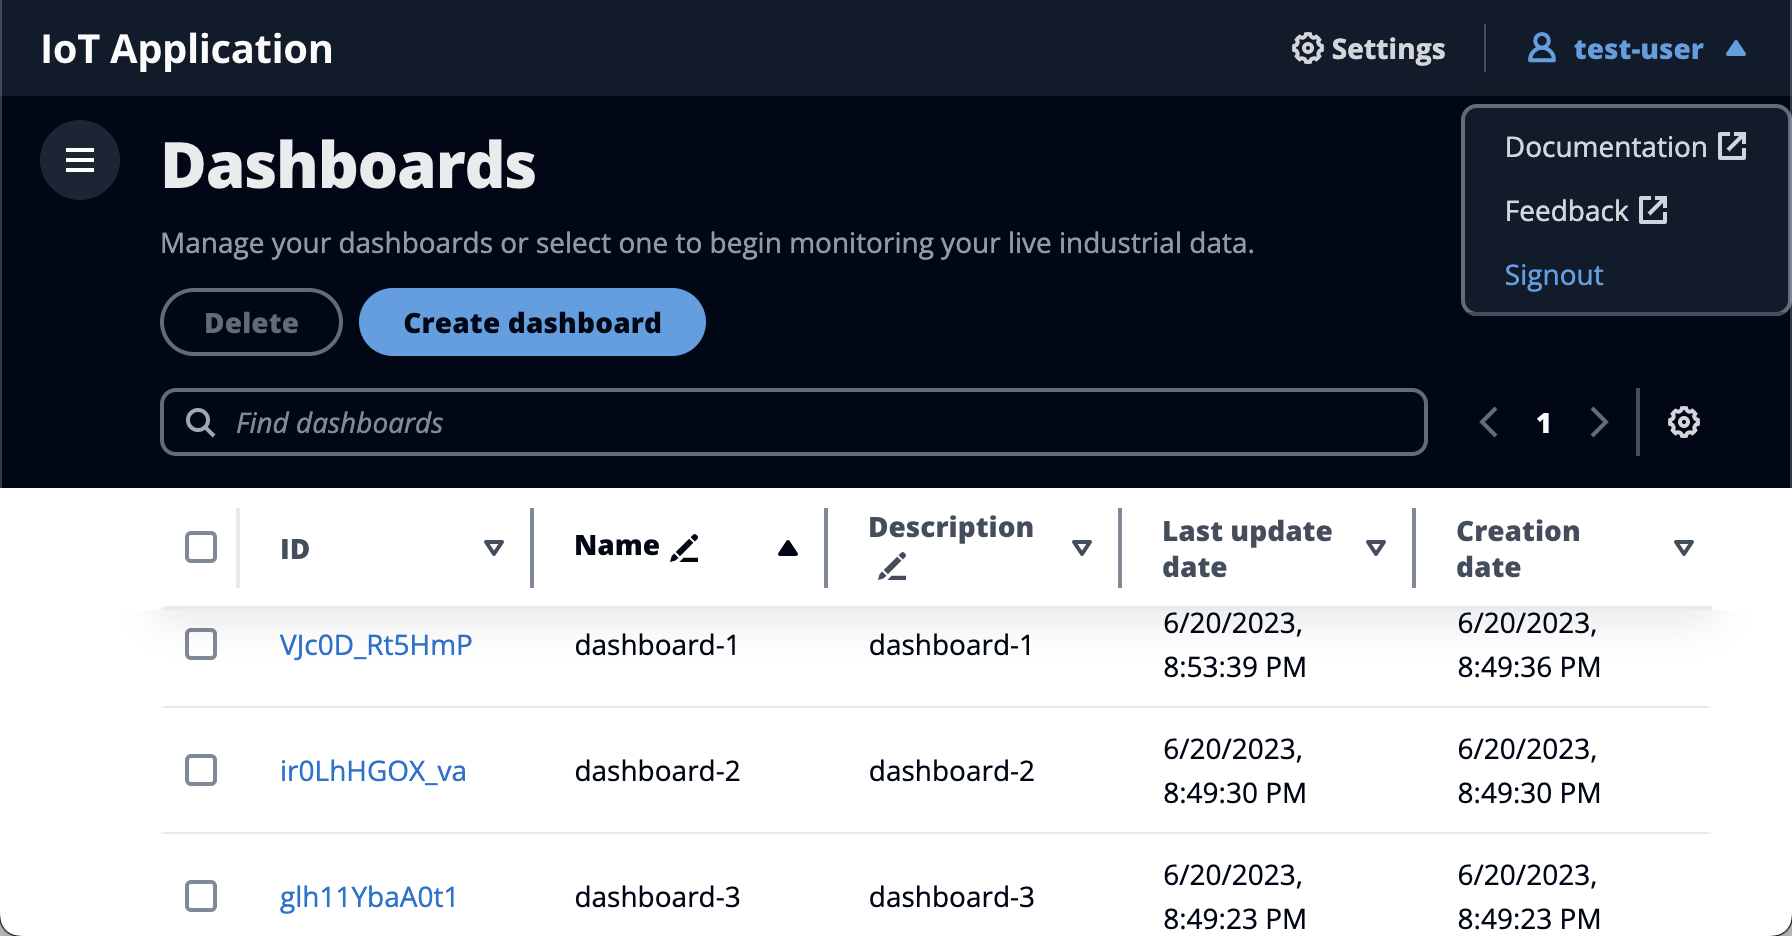Click description cell of dashboard-2 row
Viewport: 1792px width, 936px height.
coord(951,771)
